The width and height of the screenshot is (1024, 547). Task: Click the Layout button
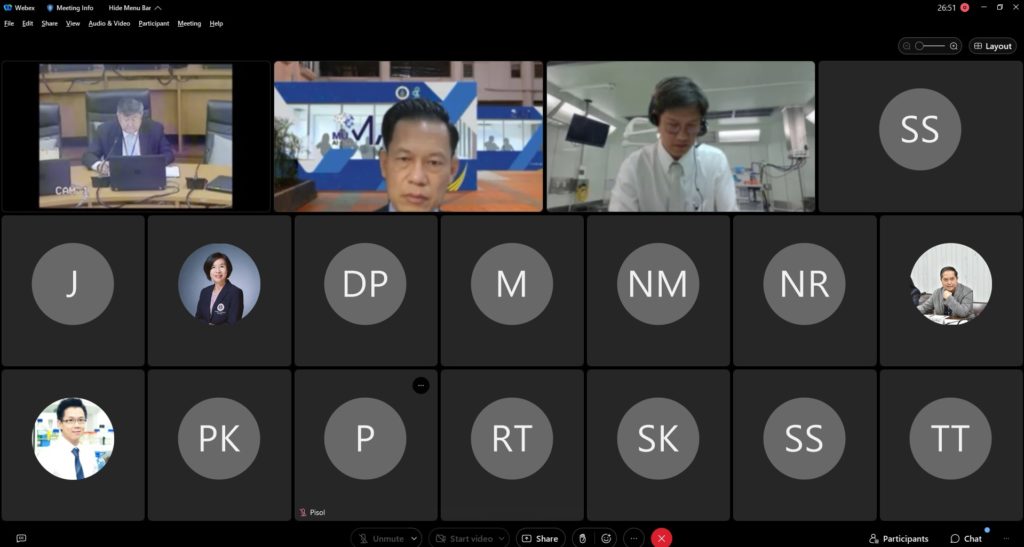pos(992,46)
